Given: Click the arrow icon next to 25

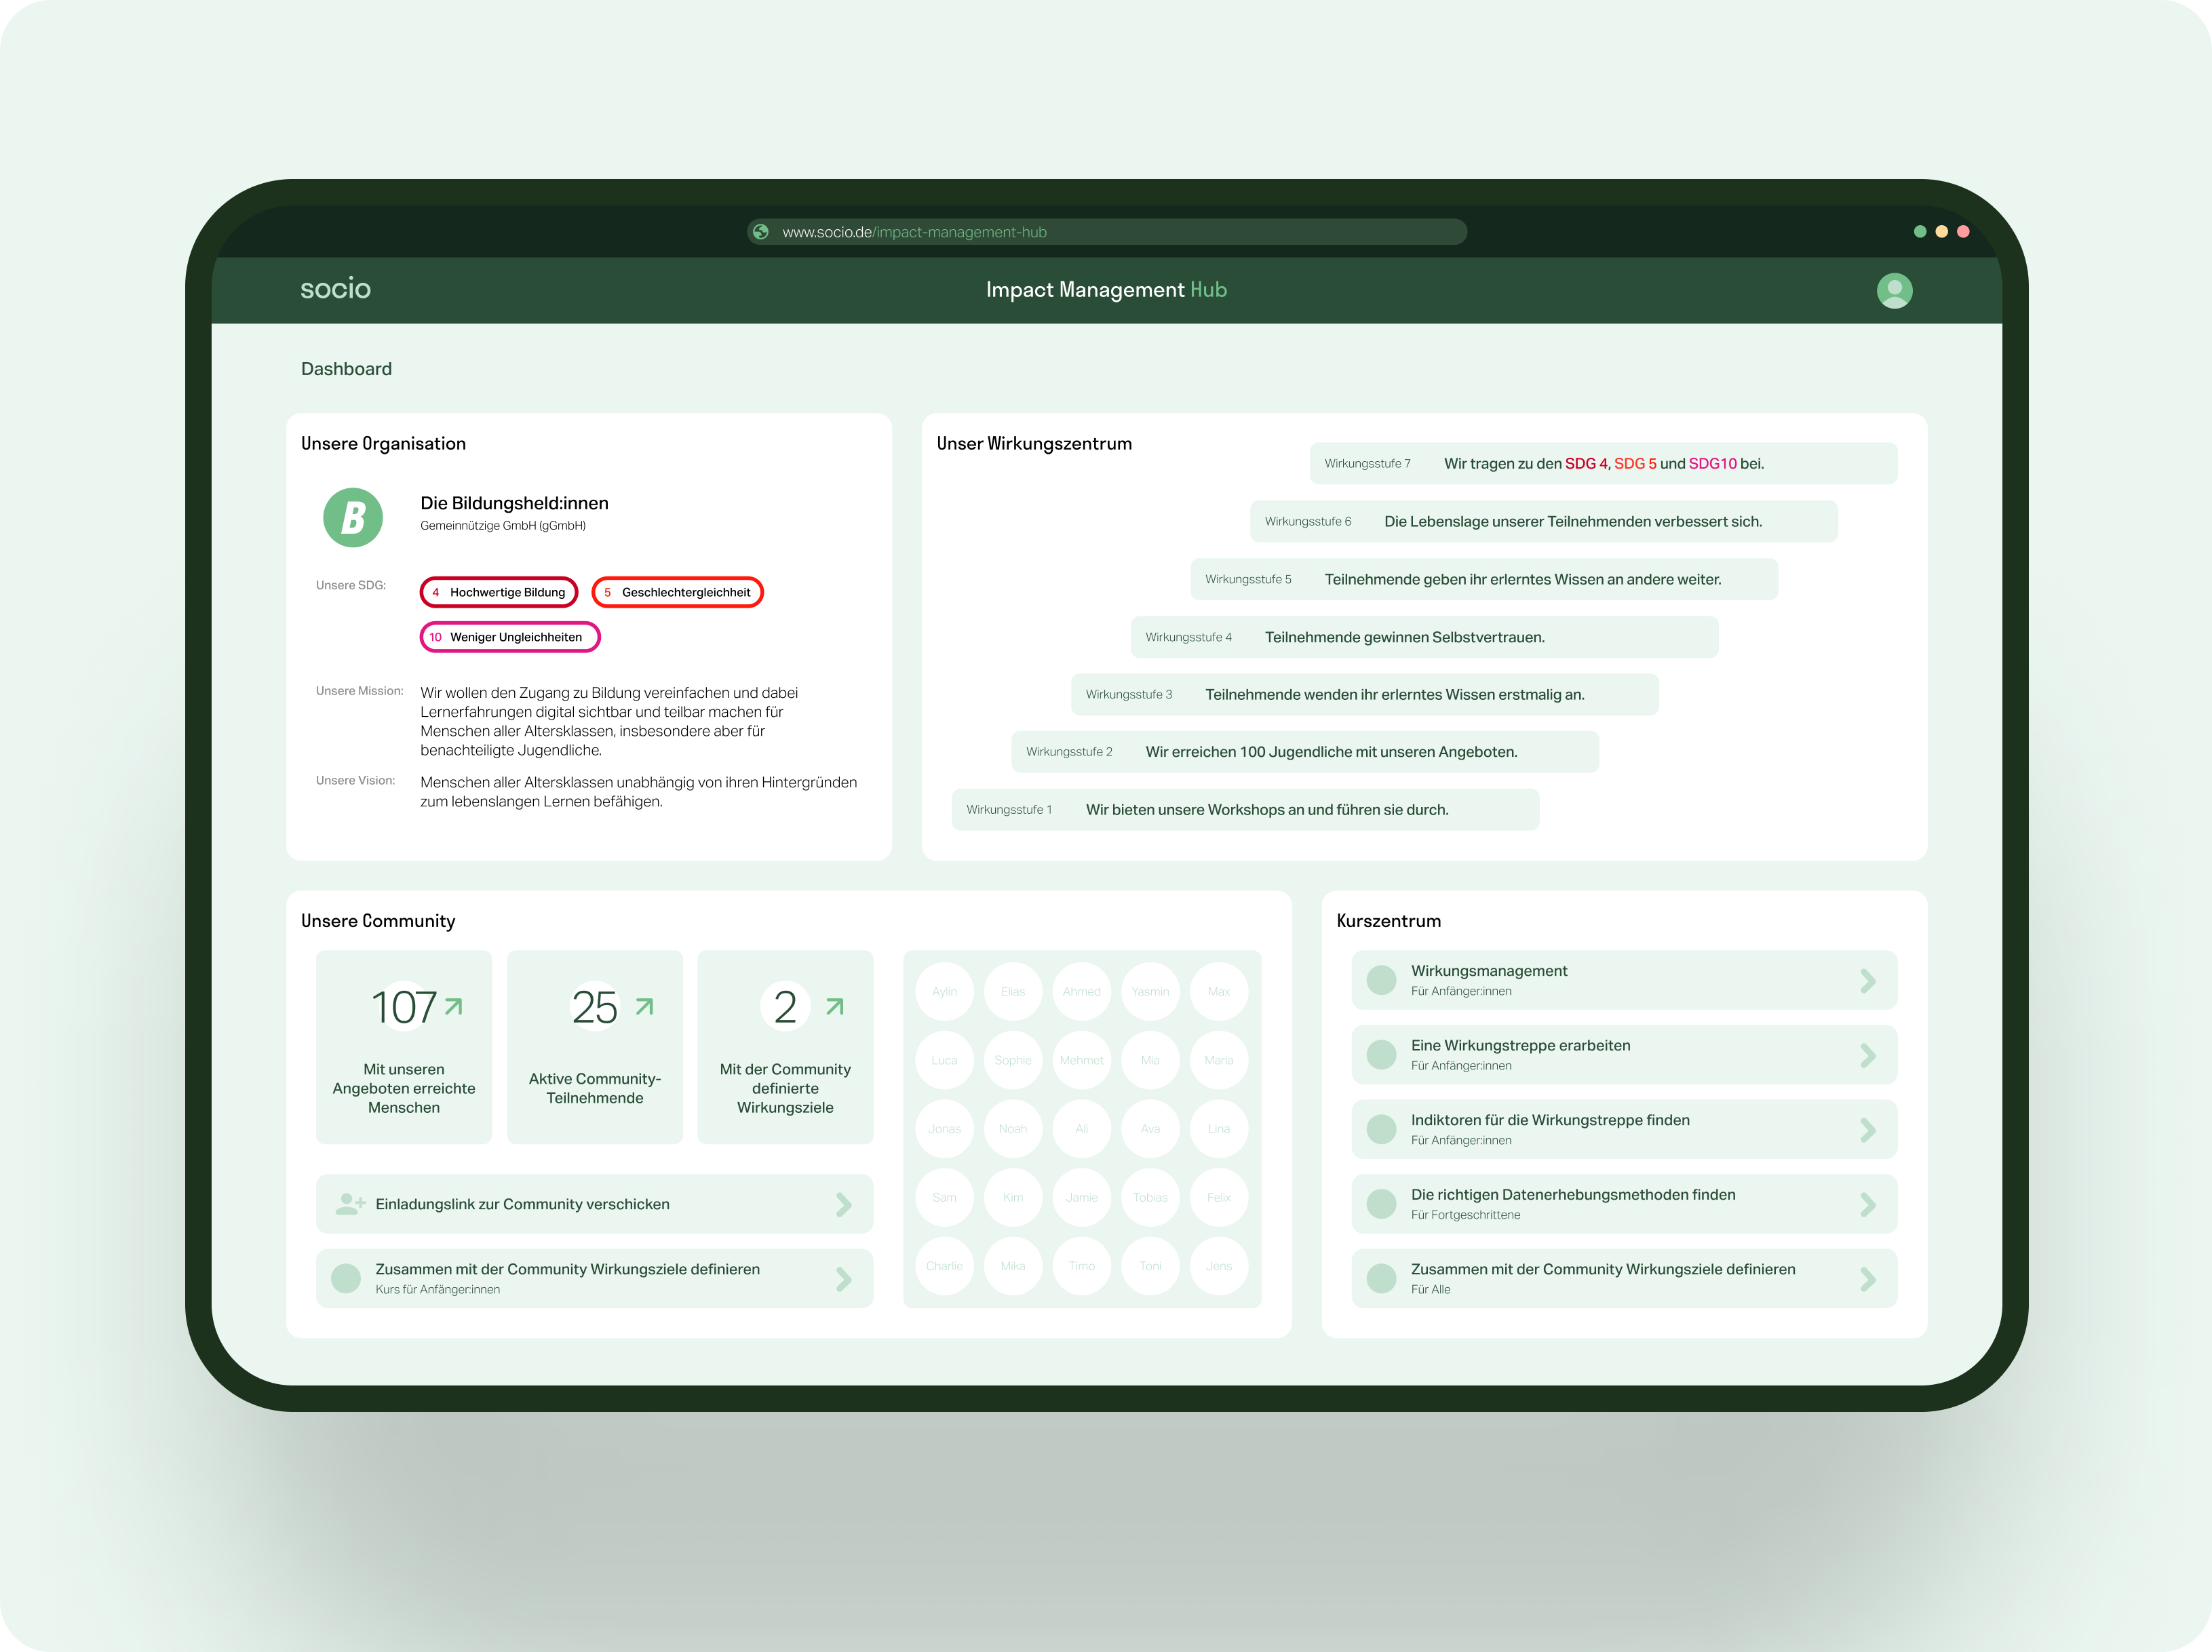Looking at the screenshot, I should 645,1006.
